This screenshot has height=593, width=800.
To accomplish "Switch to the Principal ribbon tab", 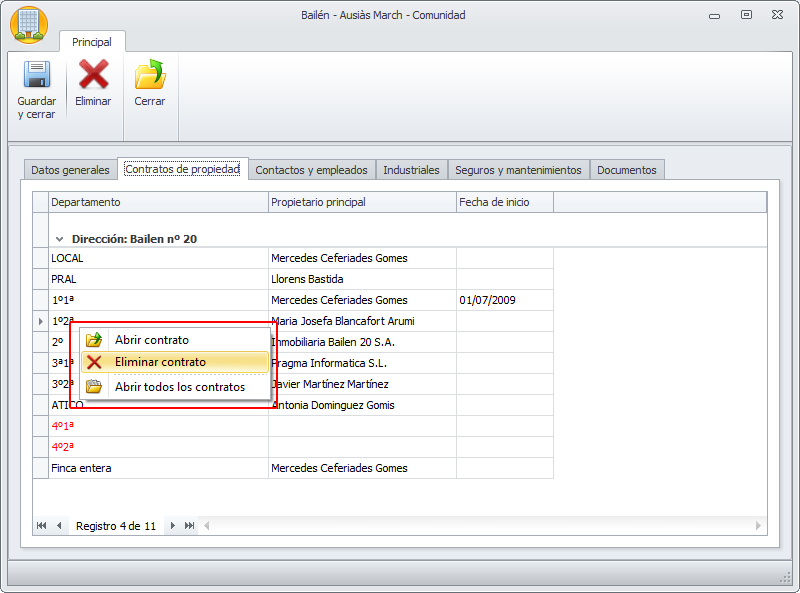I will pos(92,42).
